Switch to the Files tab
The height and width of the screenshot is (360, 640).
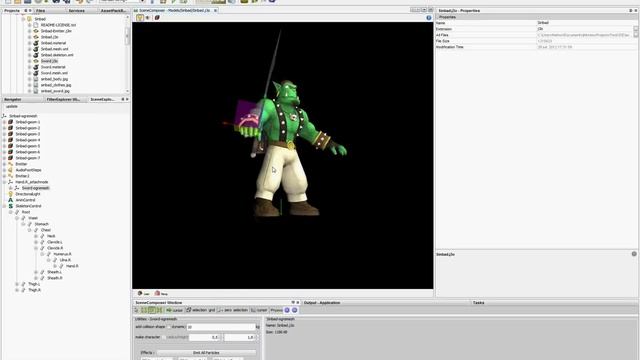(x=41, y=11)
